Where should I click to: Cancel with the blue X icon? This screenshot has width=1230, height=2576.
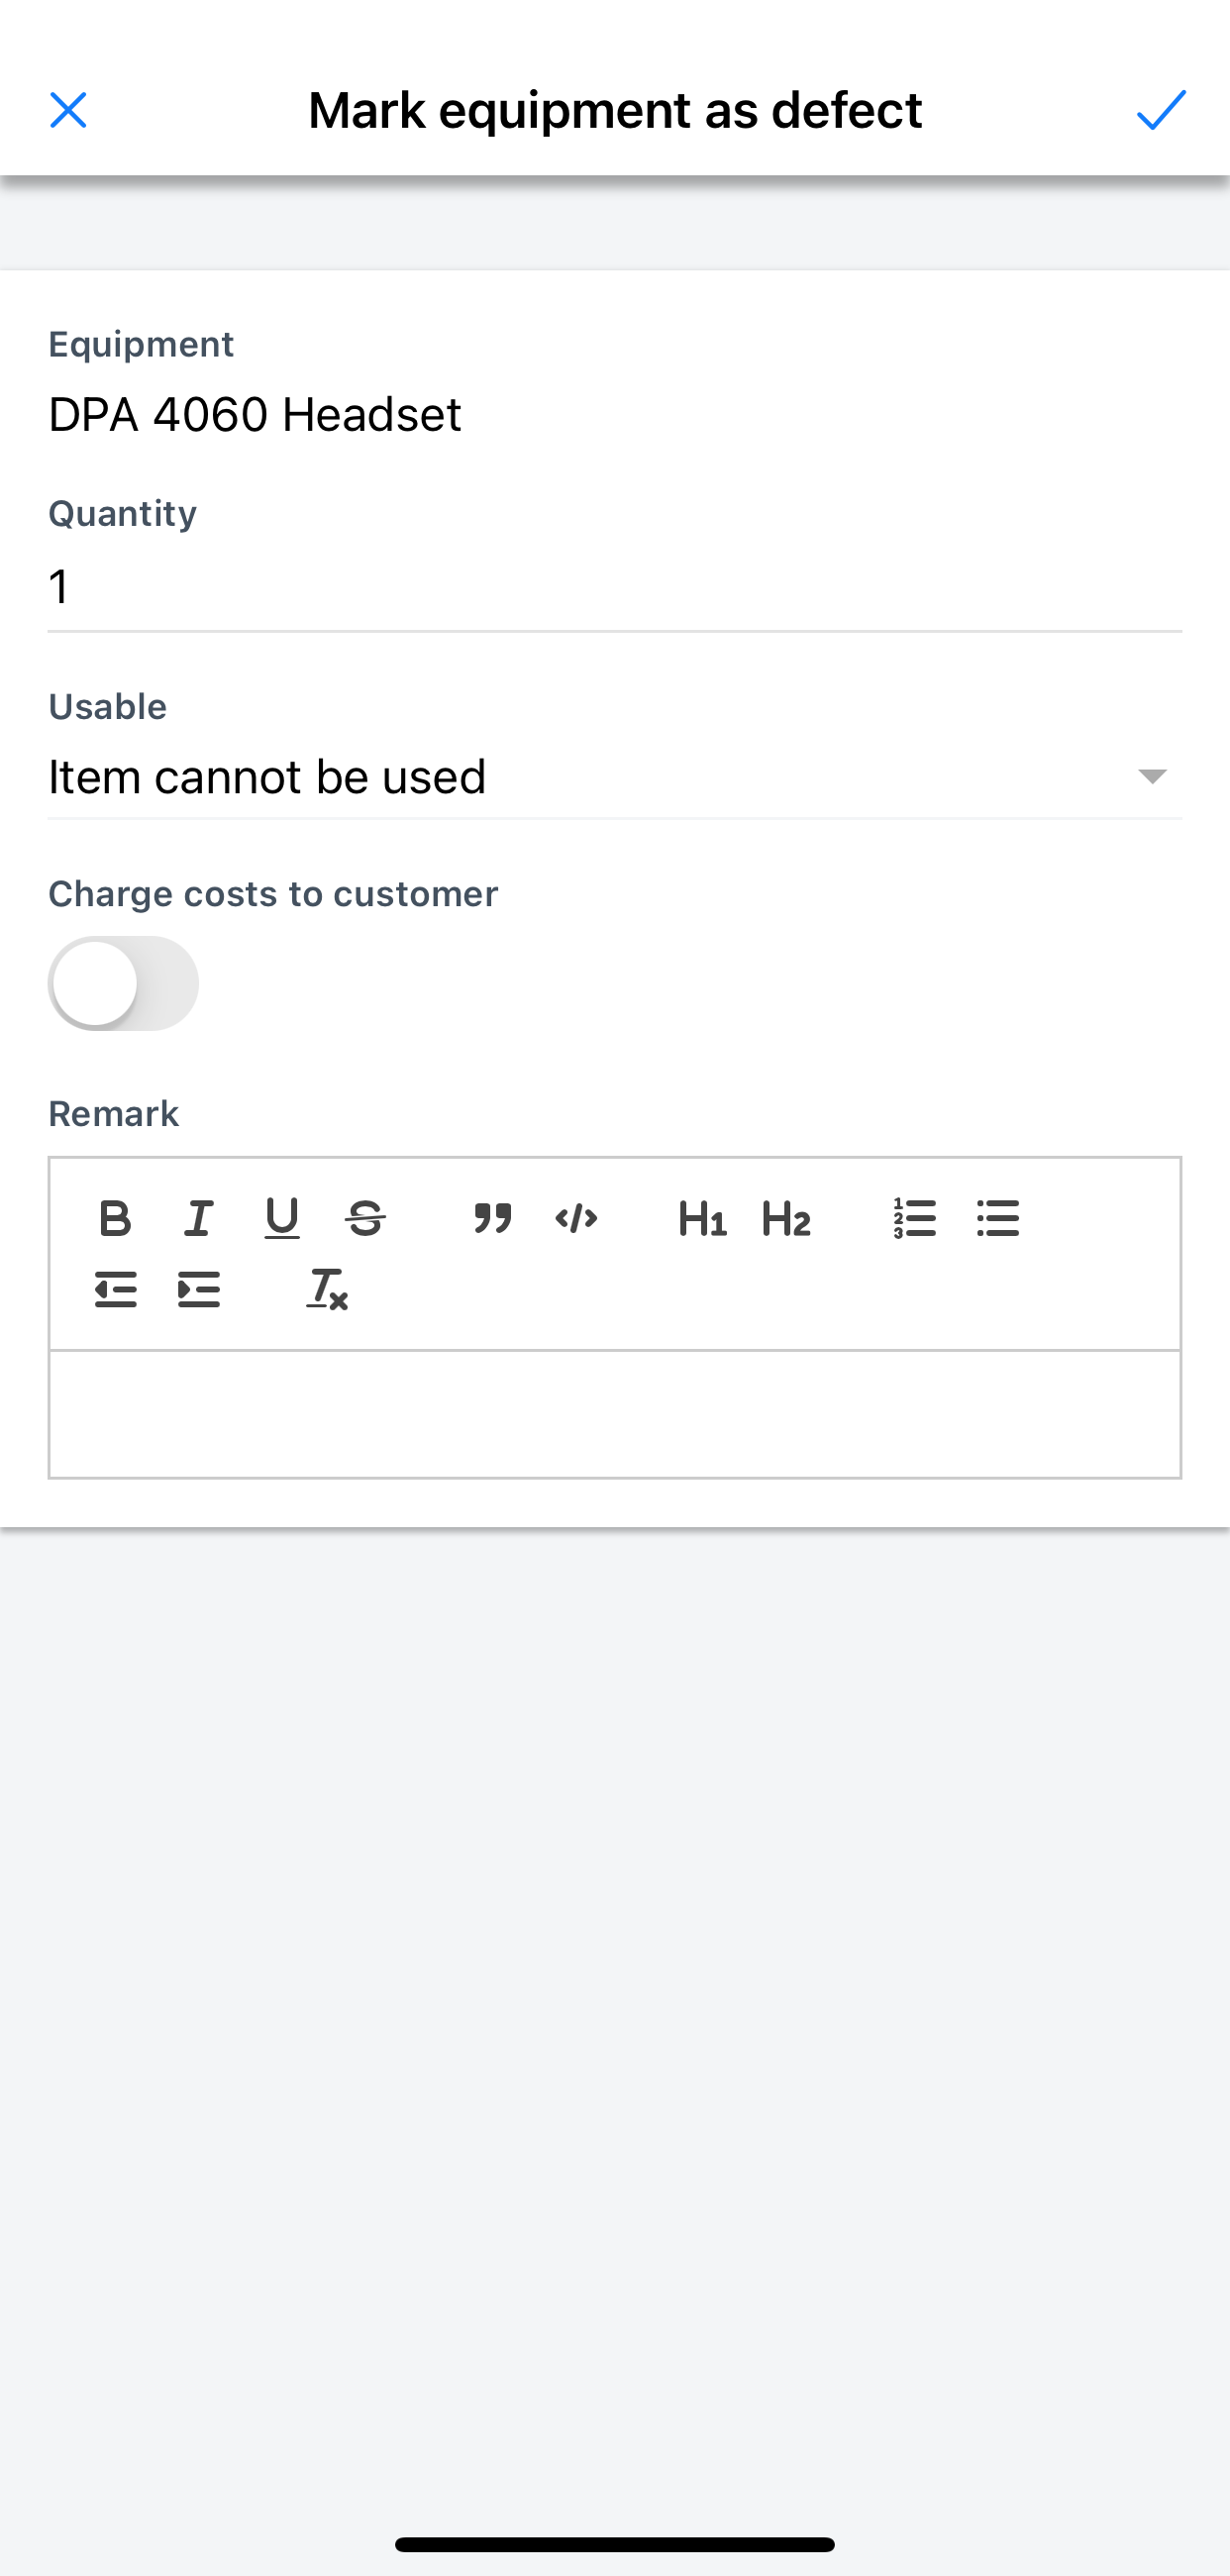[68, 110]
